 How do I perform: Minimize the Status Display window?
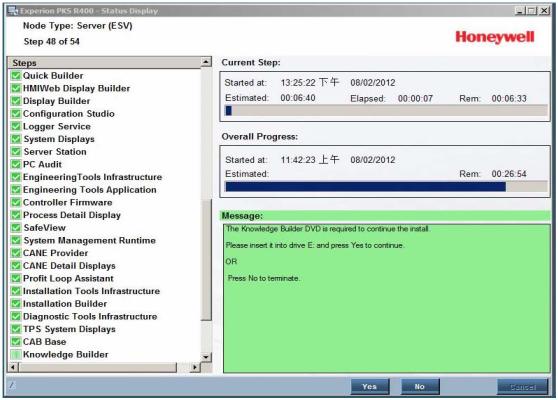pos(520,11)
